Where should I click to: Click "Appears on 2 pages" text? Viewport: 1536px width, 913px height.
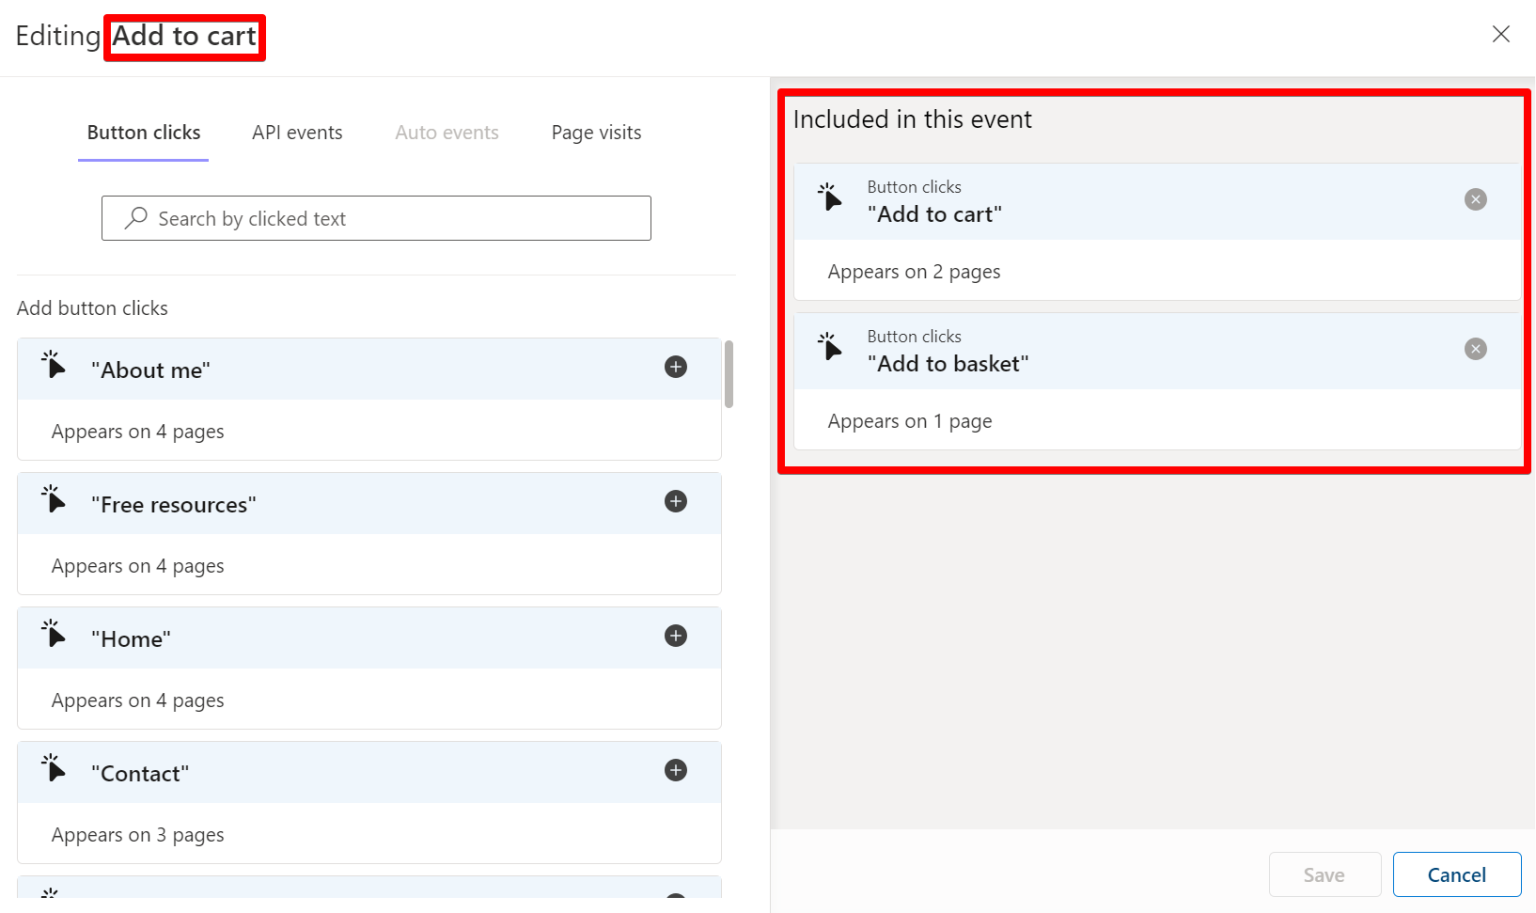pyautogui.click(x=914, y=272)
